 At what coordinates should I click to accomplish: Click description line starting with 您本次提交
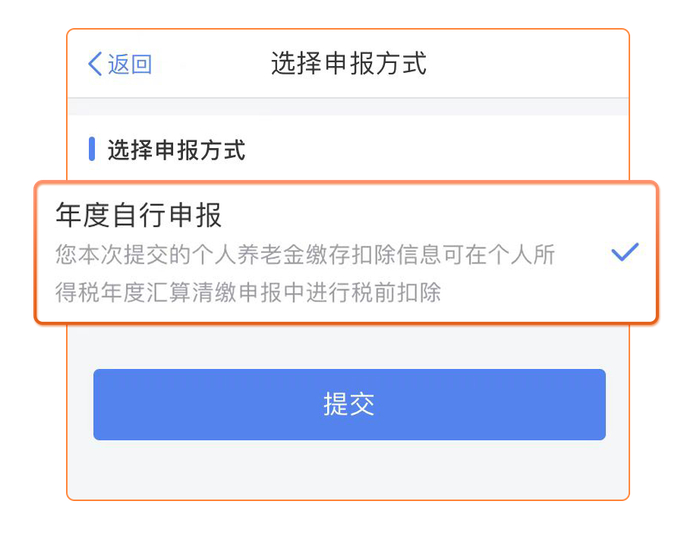(x=305, y=254)
